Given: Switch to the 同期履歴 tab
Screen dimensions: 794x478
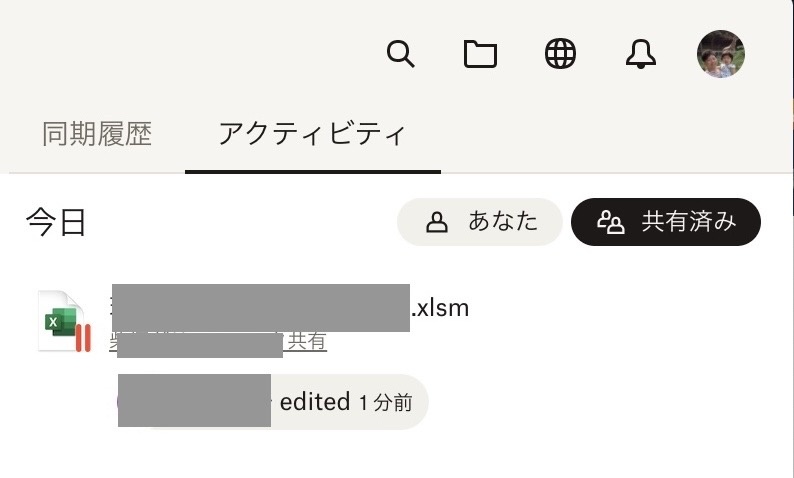Looking at the screenshot, I should 97,134.
